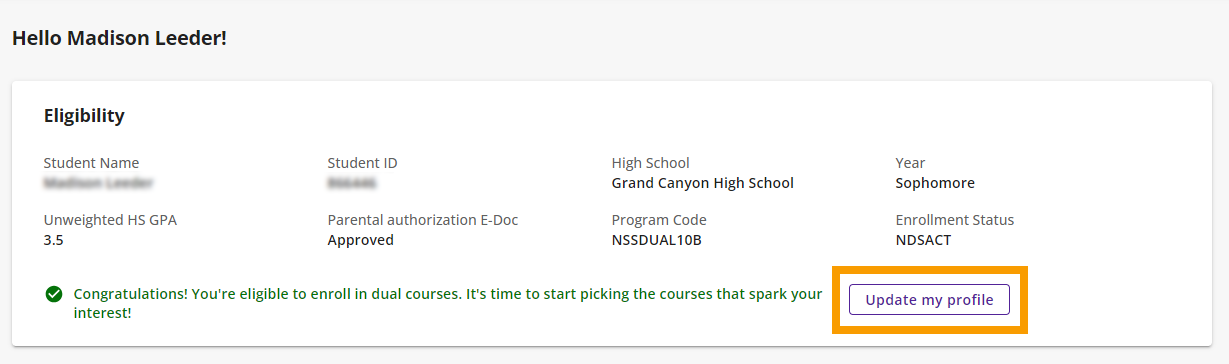Viewport: 1229px width, 364px height.
Task: Select the 3.5 GPA value
Action: pyautogui.click(x=54, y=240)
